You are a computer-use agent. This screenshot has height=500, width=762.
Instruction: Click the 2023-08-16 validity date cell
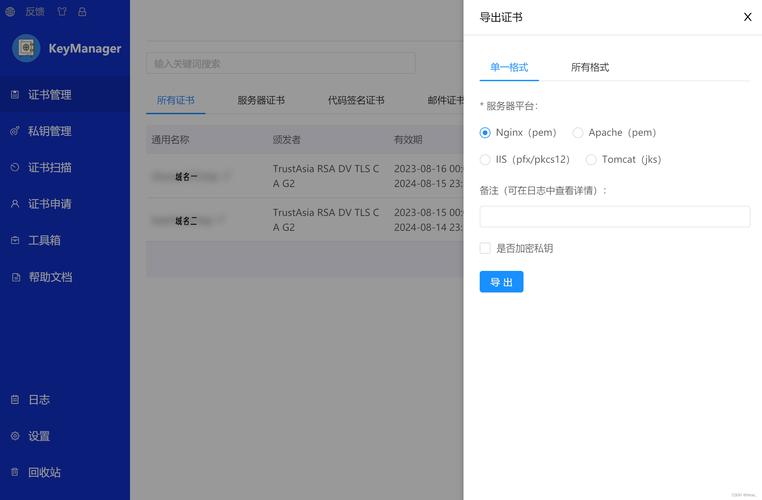point(428,176)
